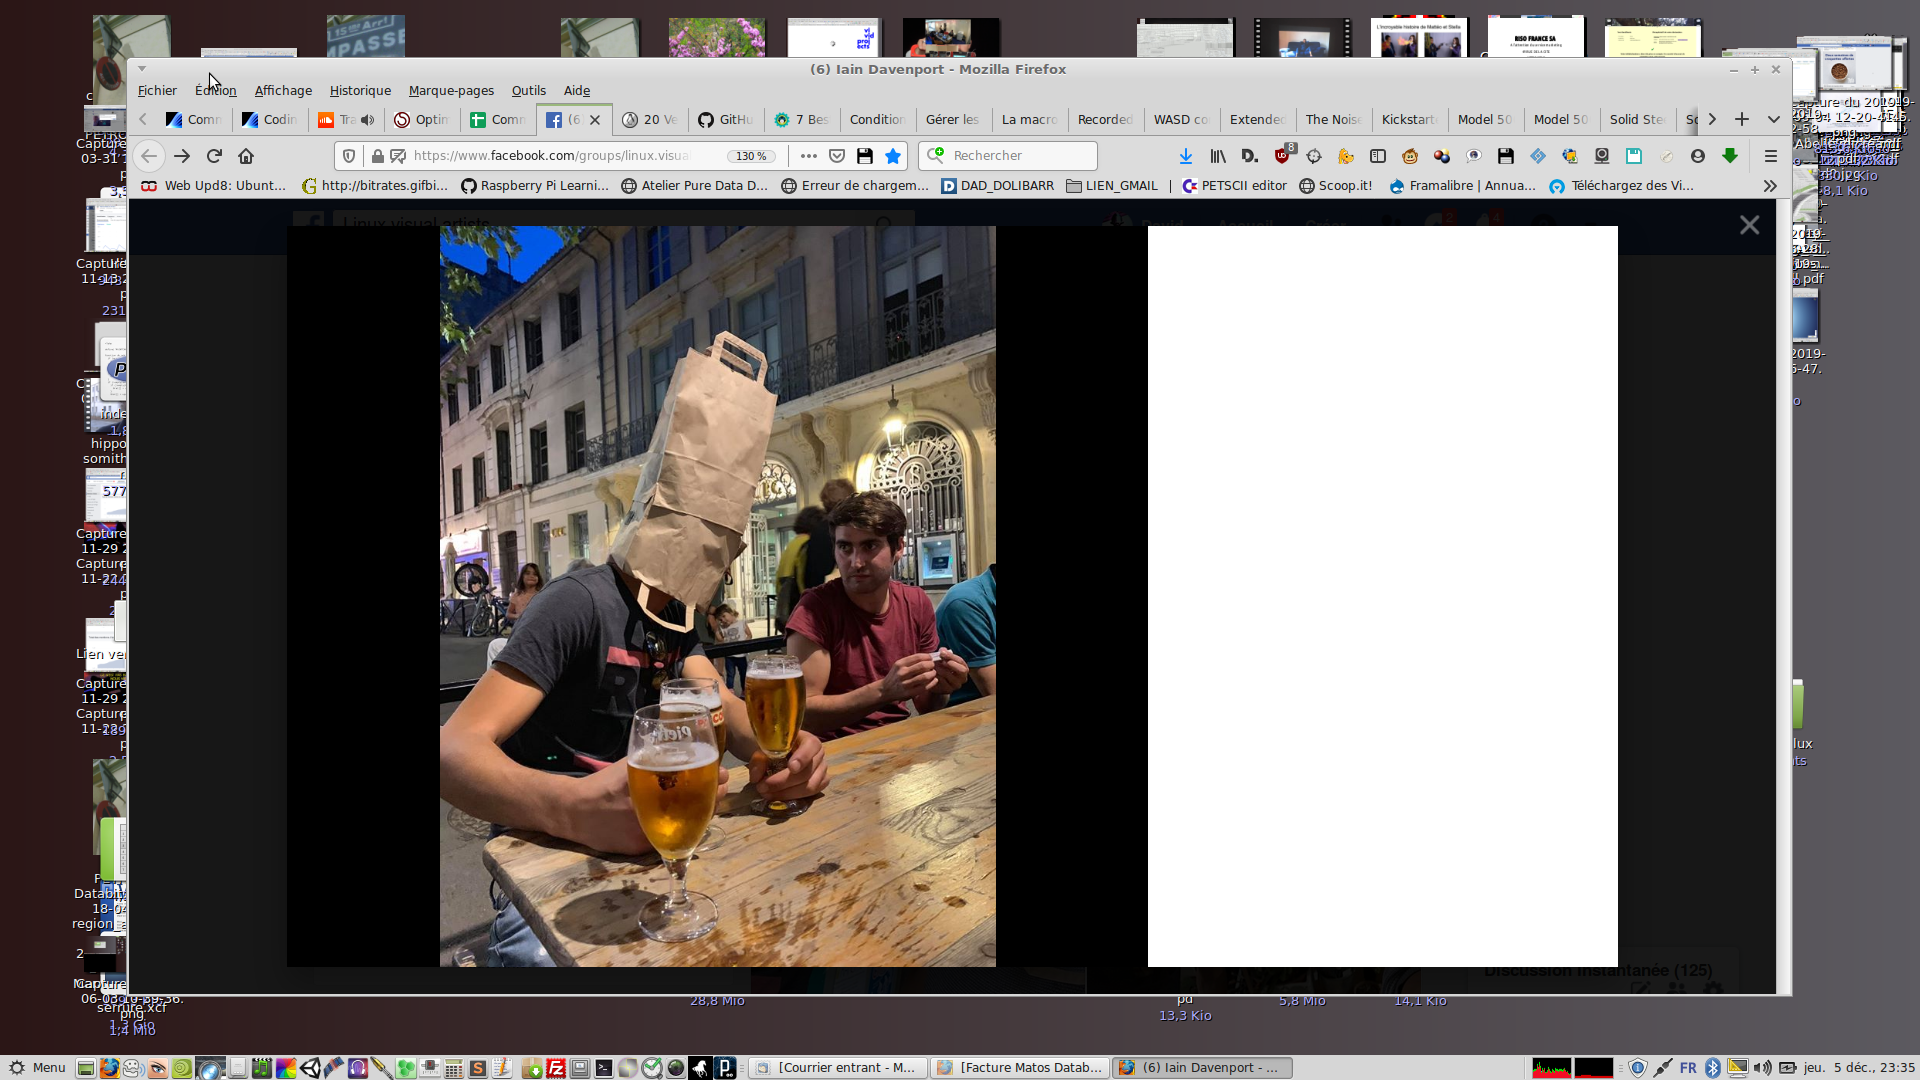The image size is (1920, 1080).
Task: Toggle the sidebar view icon
Action: [1378, 156]
